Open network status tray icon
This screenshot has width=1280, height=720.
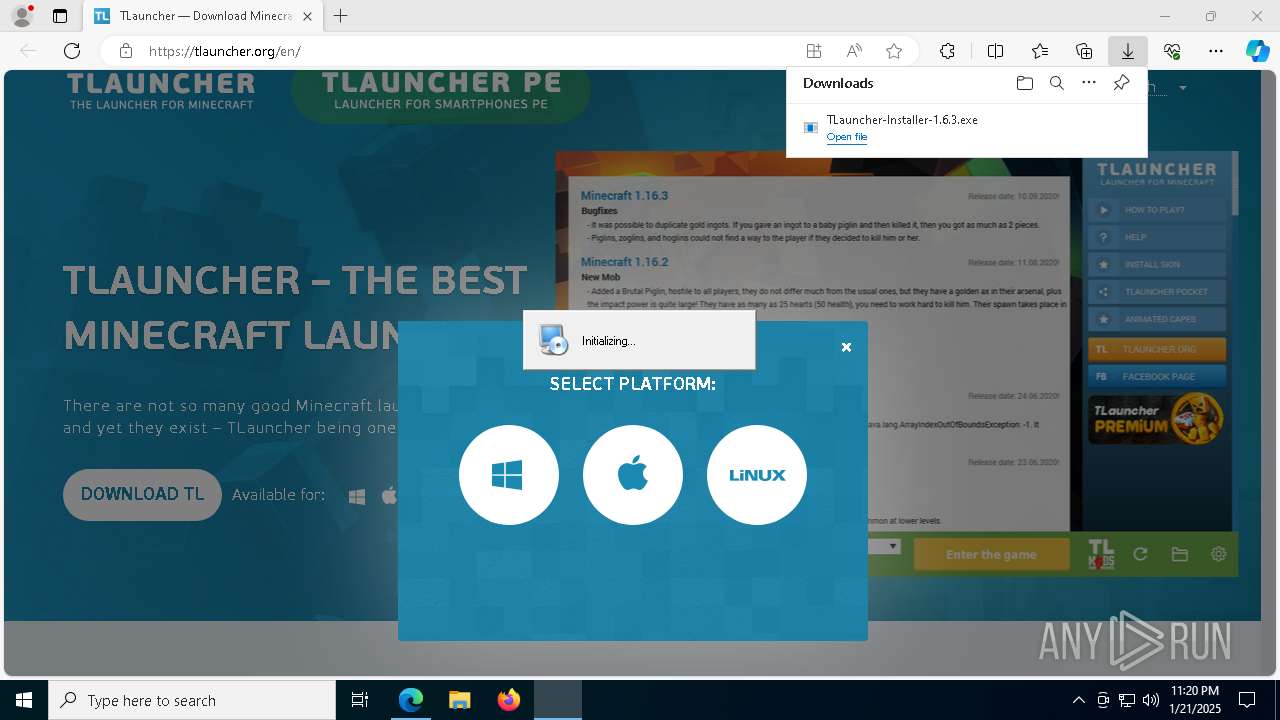pyautogui.click(x=1127, y=700)
